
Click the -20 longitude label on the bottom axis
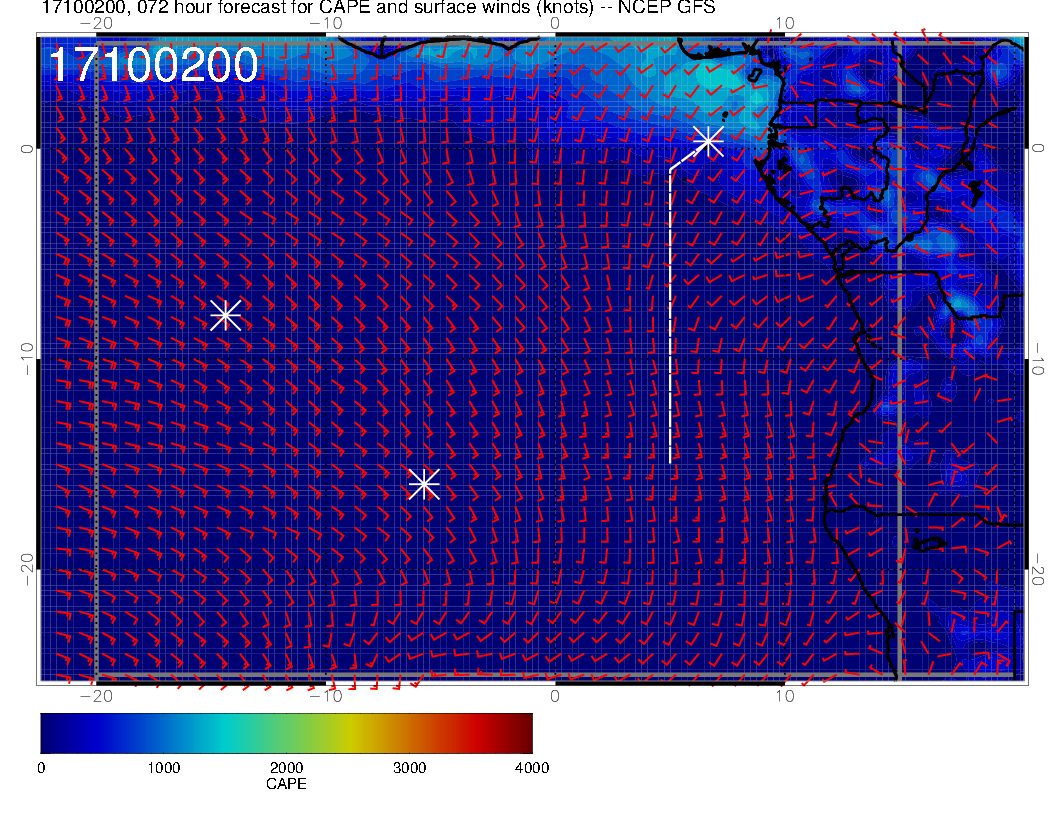coord(96,695)
